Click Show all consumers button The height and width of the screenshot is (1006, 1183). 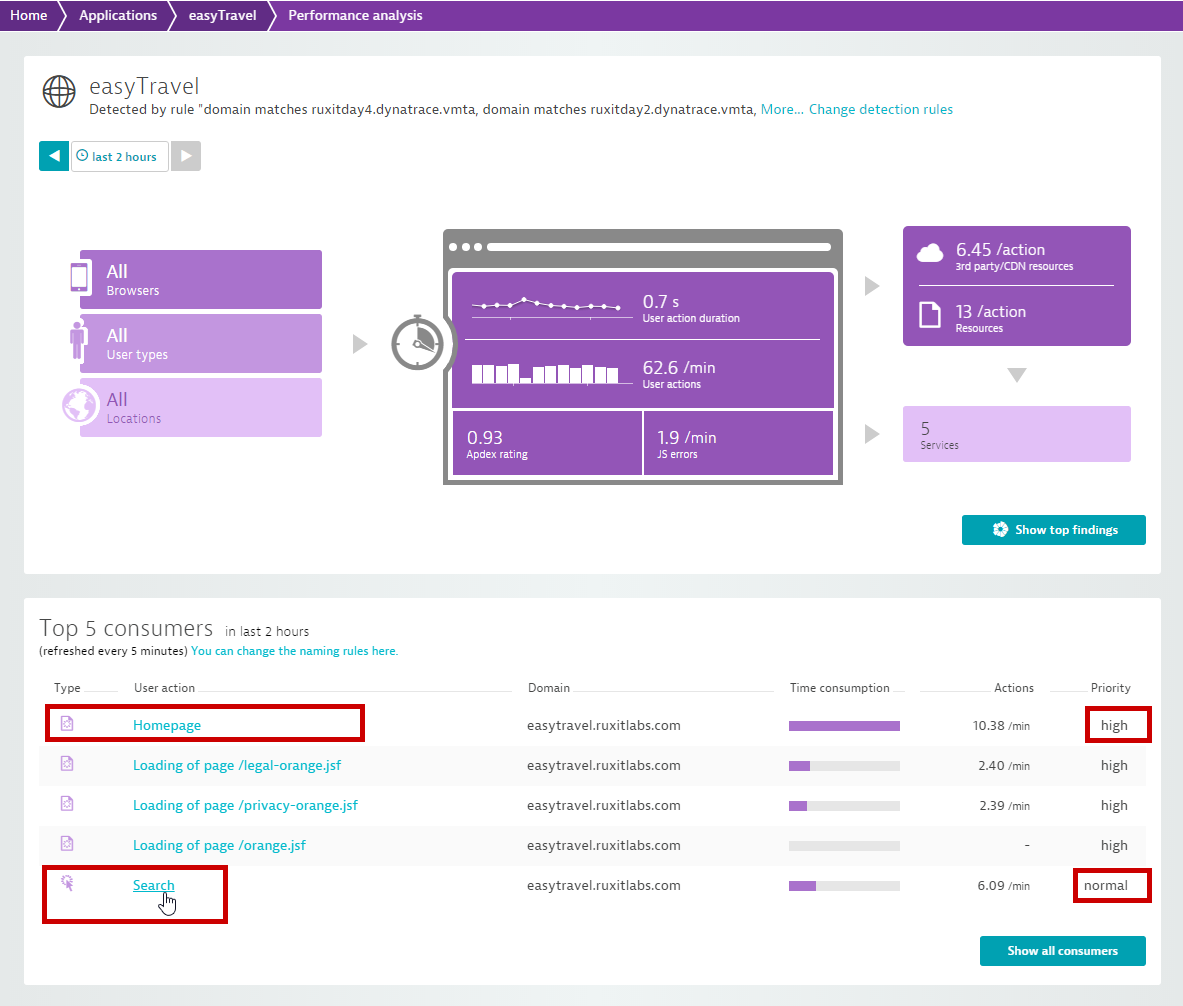[x=1062, y=951]
